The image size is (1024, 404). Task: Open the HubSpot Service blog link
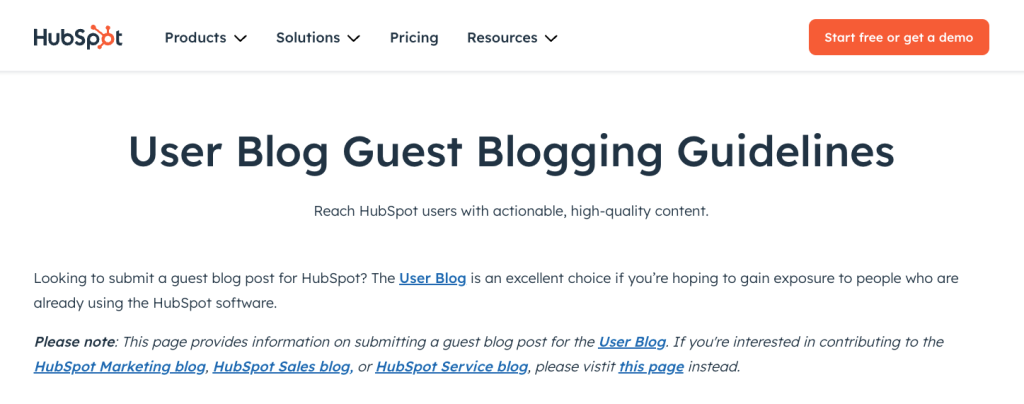[x=451, y=366]
